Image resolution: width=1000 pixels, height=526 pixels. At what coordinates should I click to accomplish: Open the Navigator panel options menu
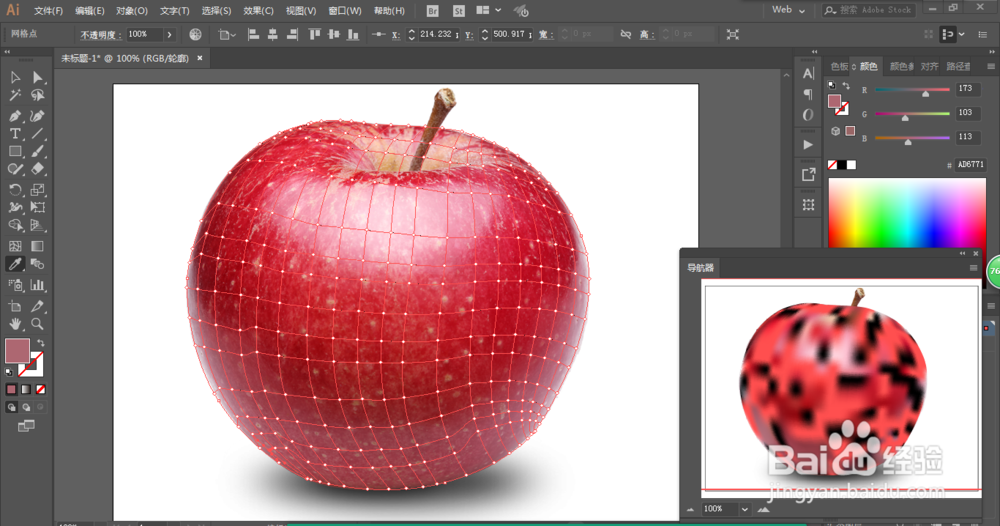click(973, 268)
